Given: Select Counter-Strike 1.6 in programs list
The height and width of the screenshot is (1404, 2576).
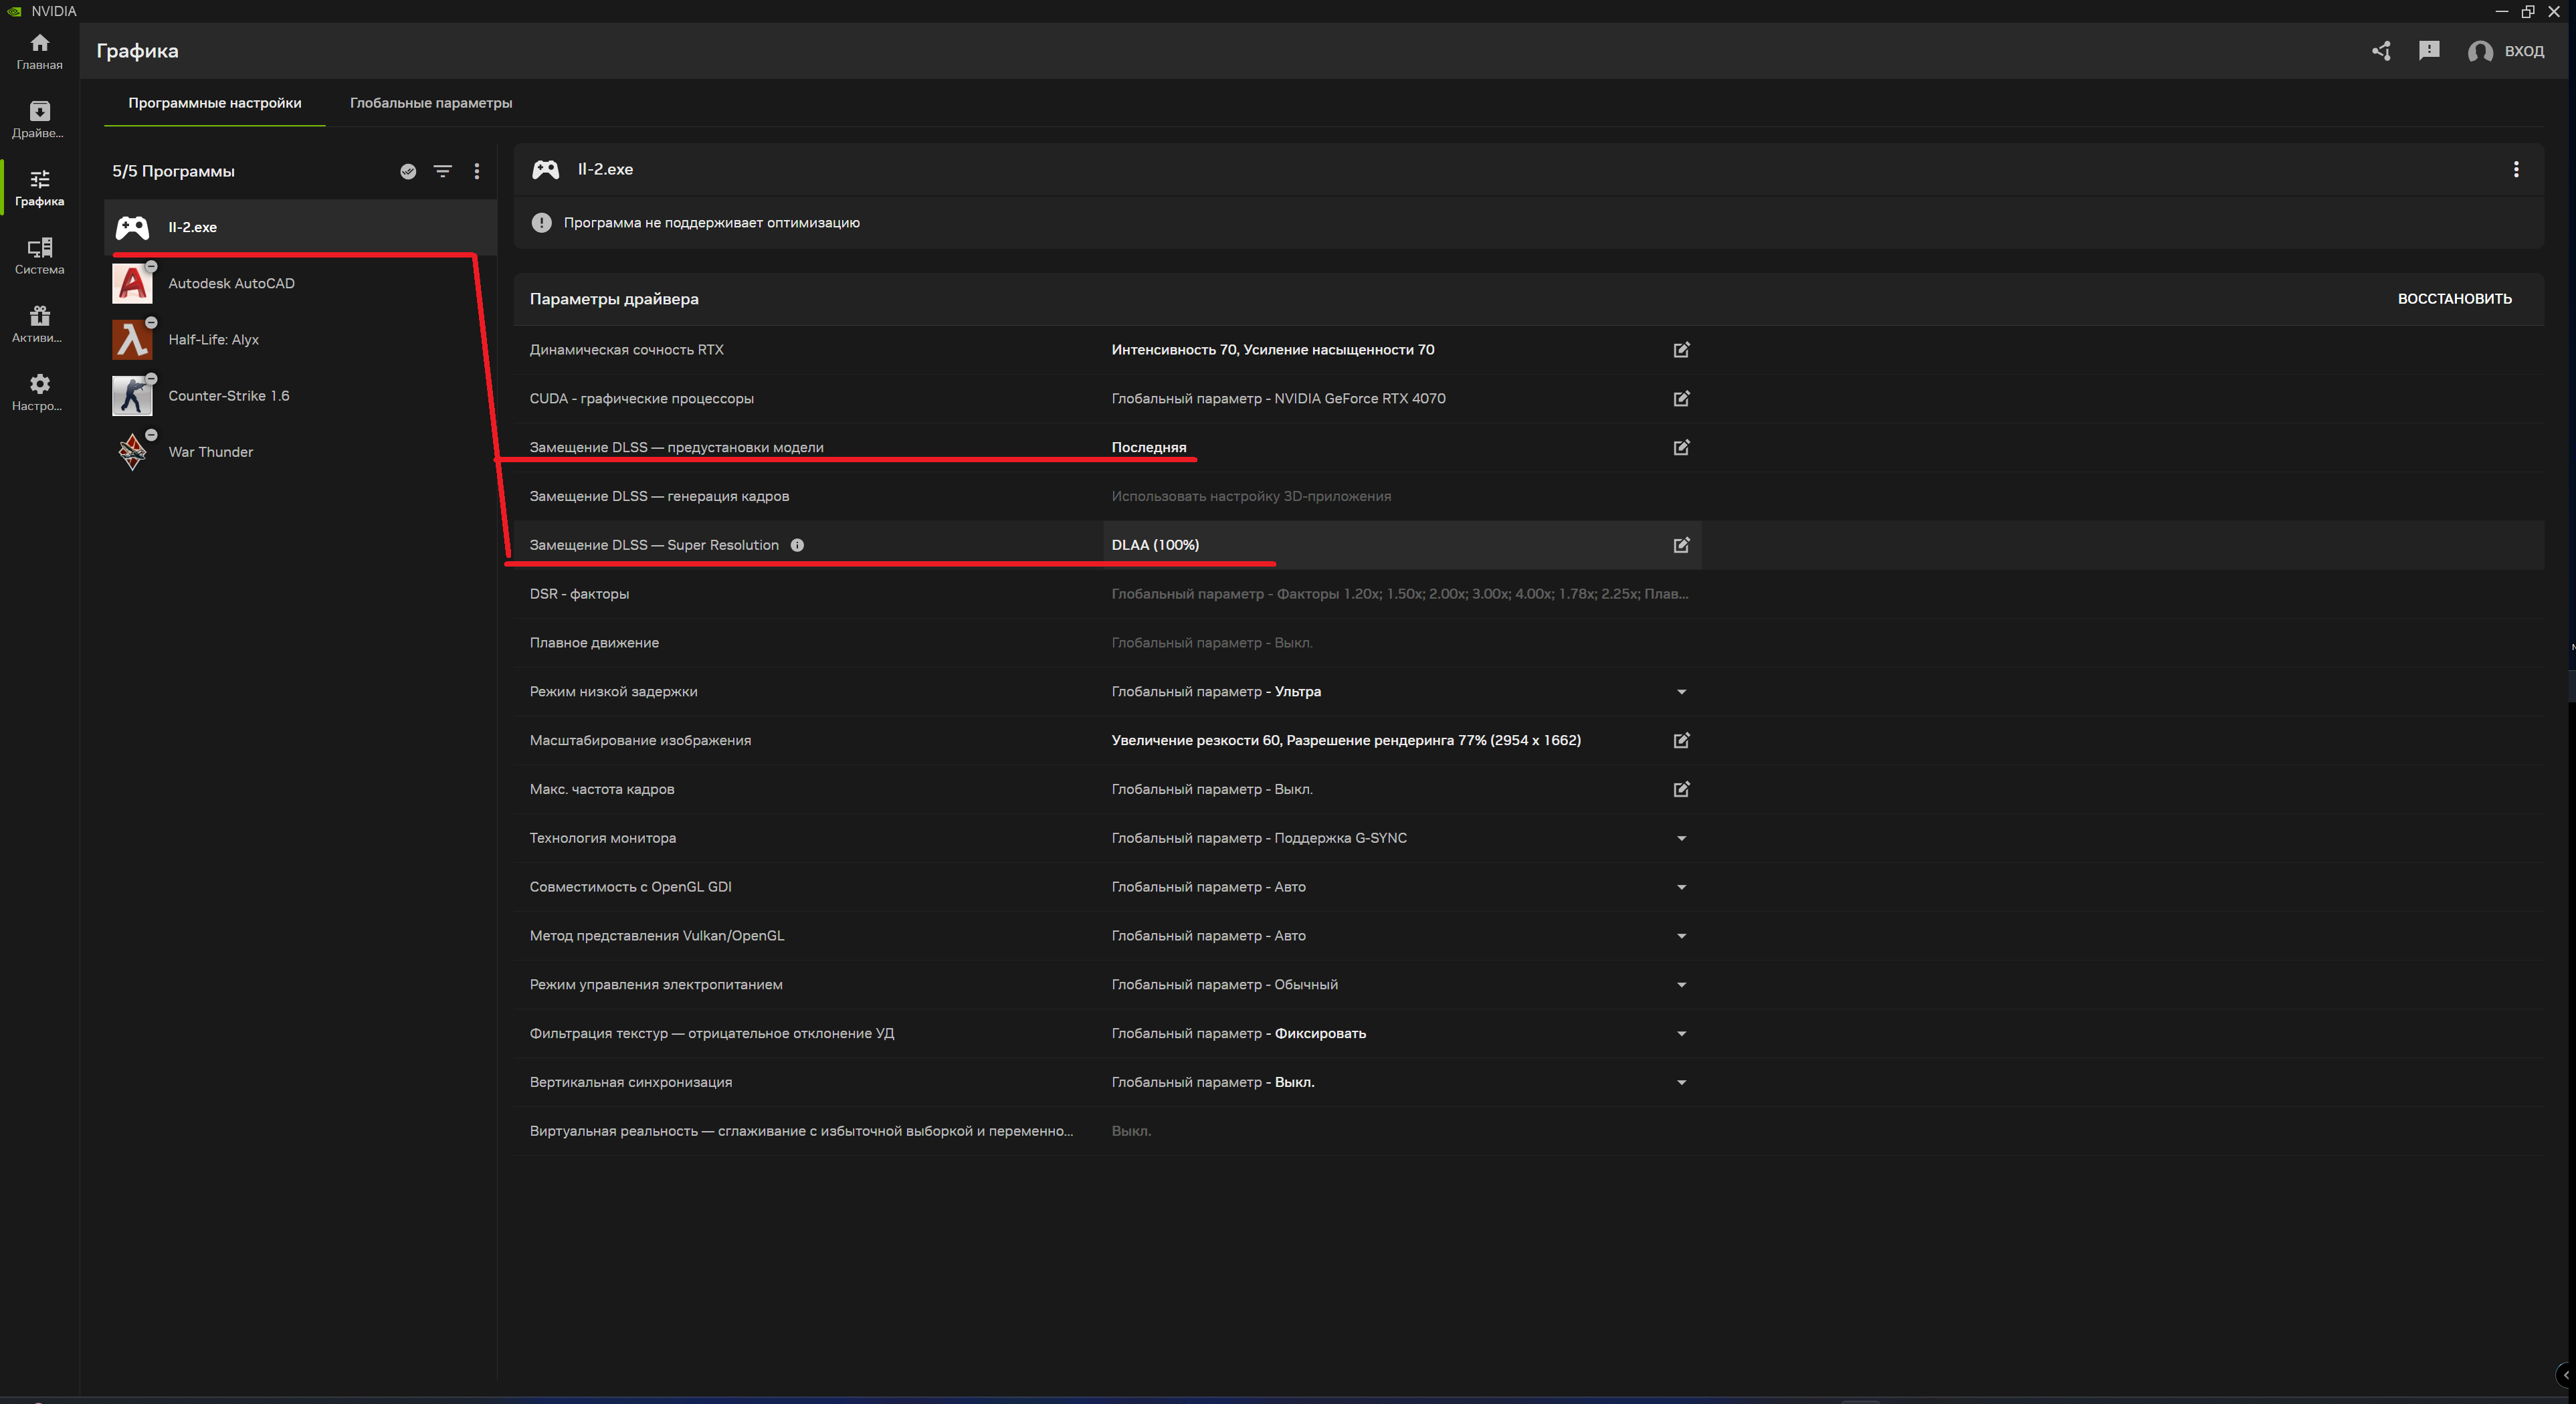Looking at the screenshot, I should coord(300,395).
